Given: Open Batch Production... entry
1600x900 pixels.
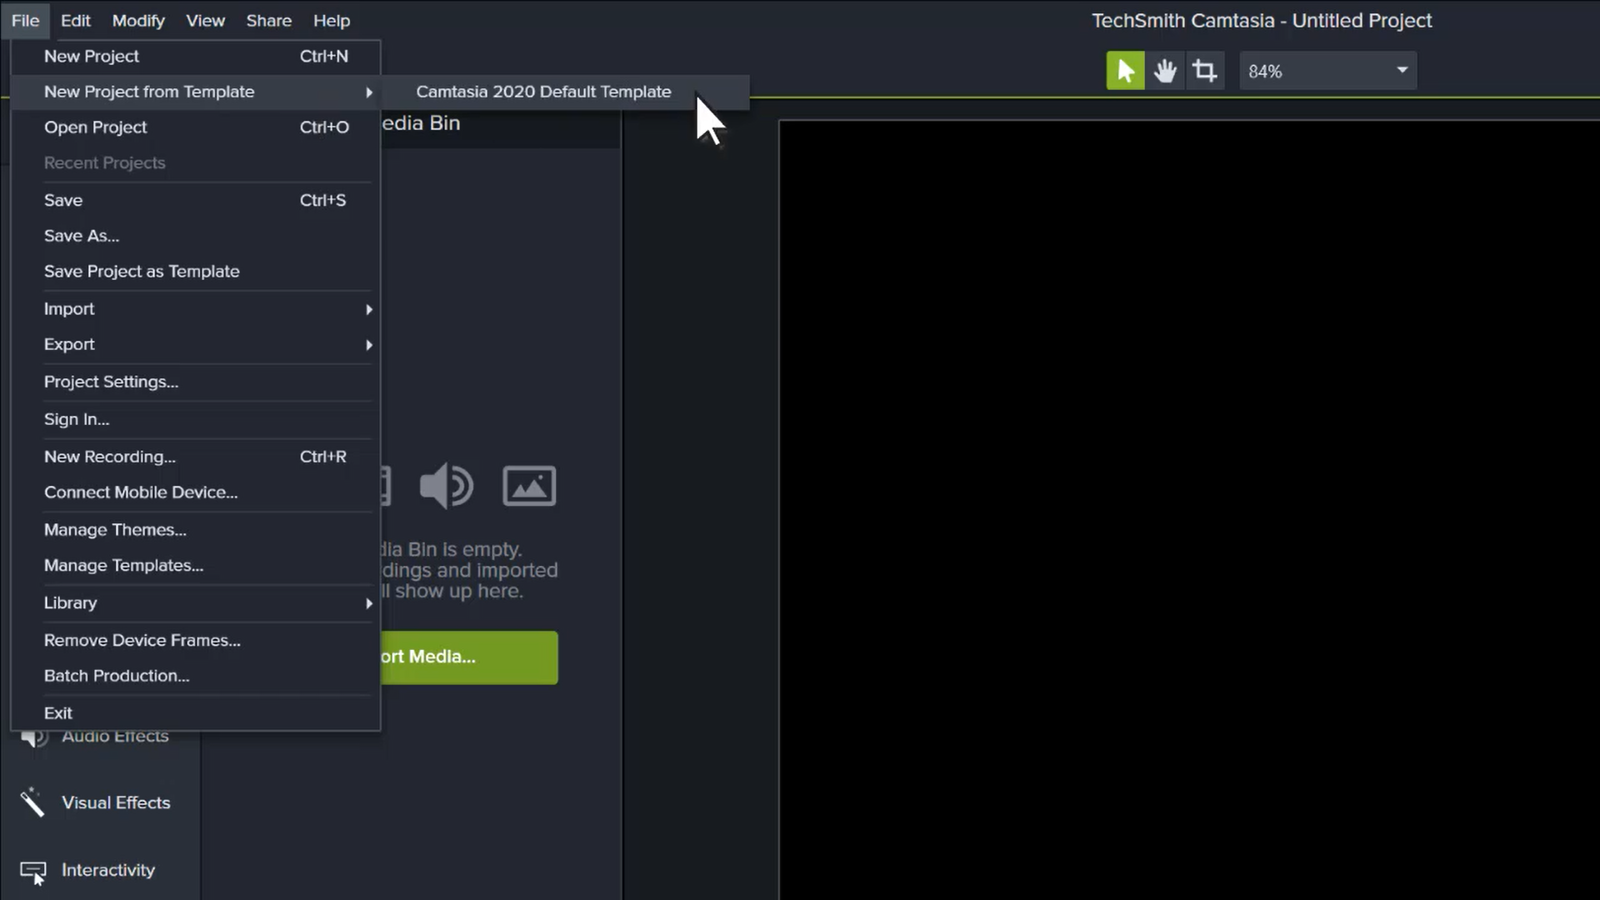Looking at the screenshot, I should 196,676.
